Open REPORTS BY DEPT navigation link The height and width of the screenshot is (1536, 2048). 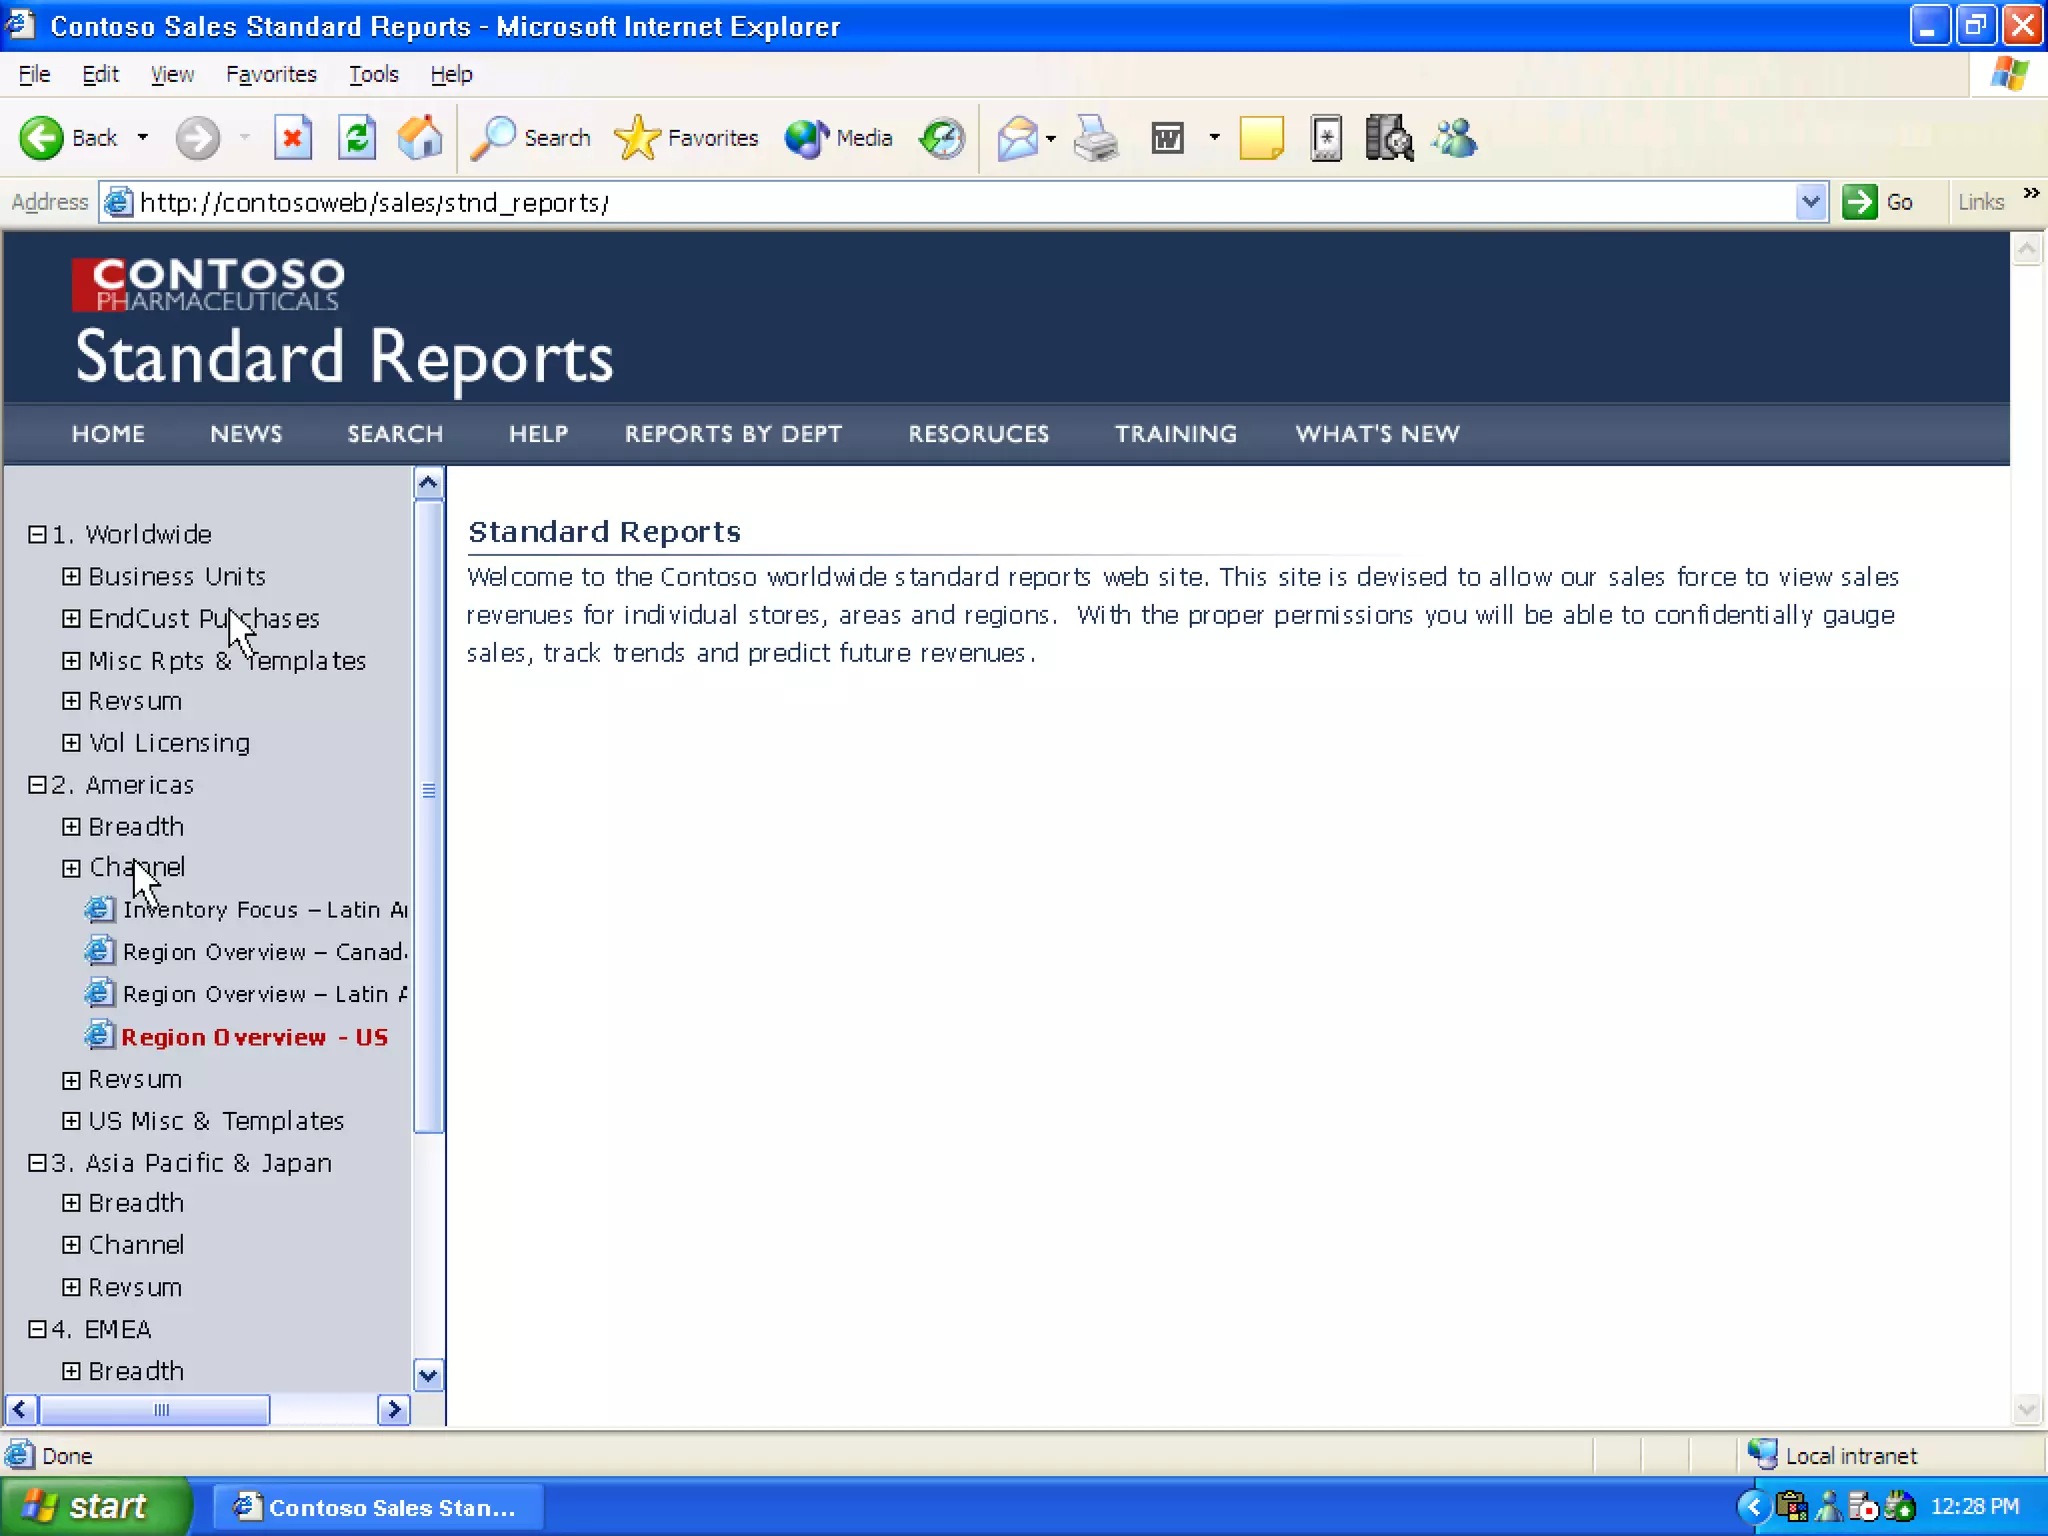(x=733, y=434)
